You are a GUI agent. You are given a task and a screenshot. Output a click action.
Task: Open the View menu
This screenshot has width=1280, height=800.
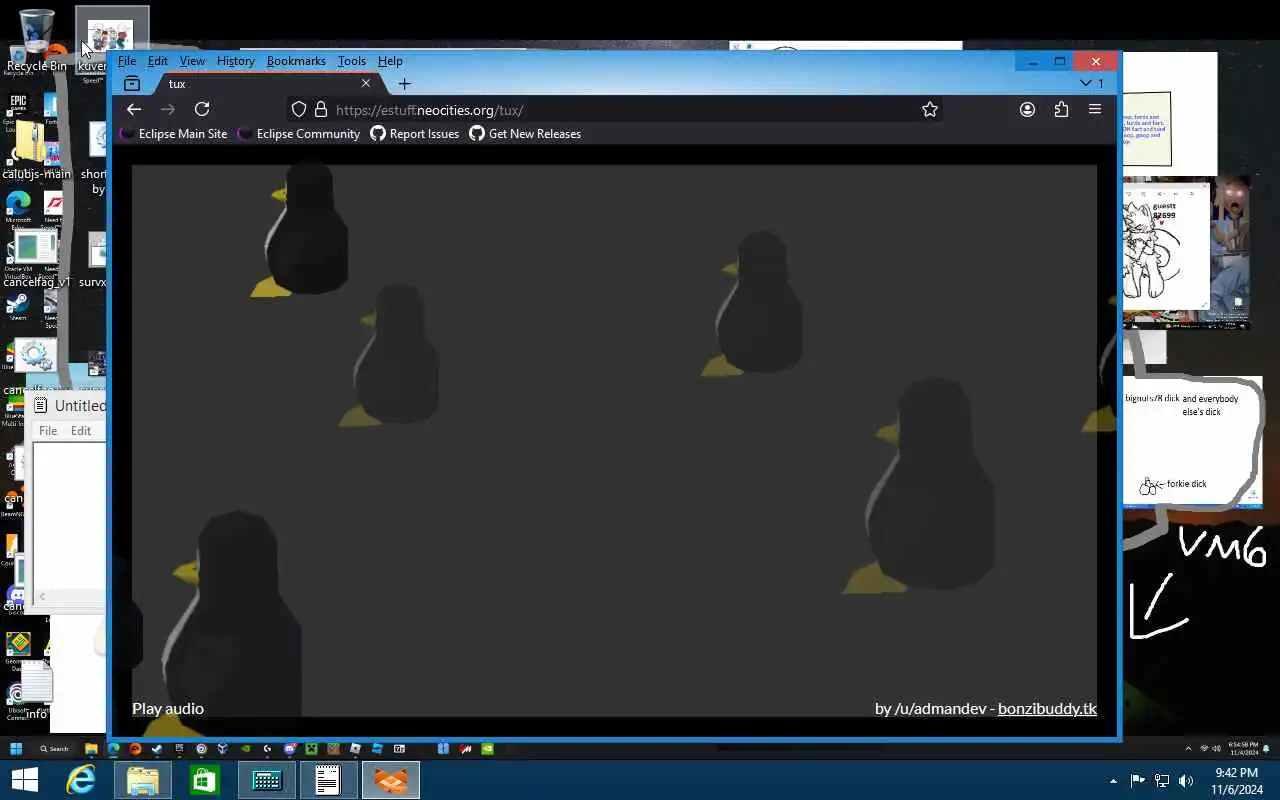[192, 61]
